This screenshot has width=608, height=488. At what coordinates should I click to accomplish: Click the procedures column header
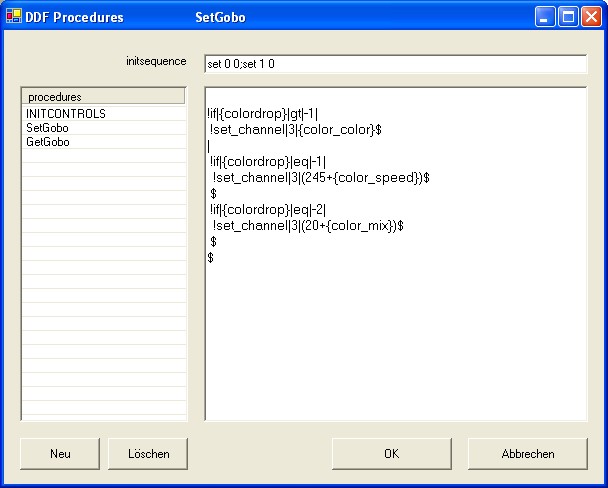click(x=103, y=97)
